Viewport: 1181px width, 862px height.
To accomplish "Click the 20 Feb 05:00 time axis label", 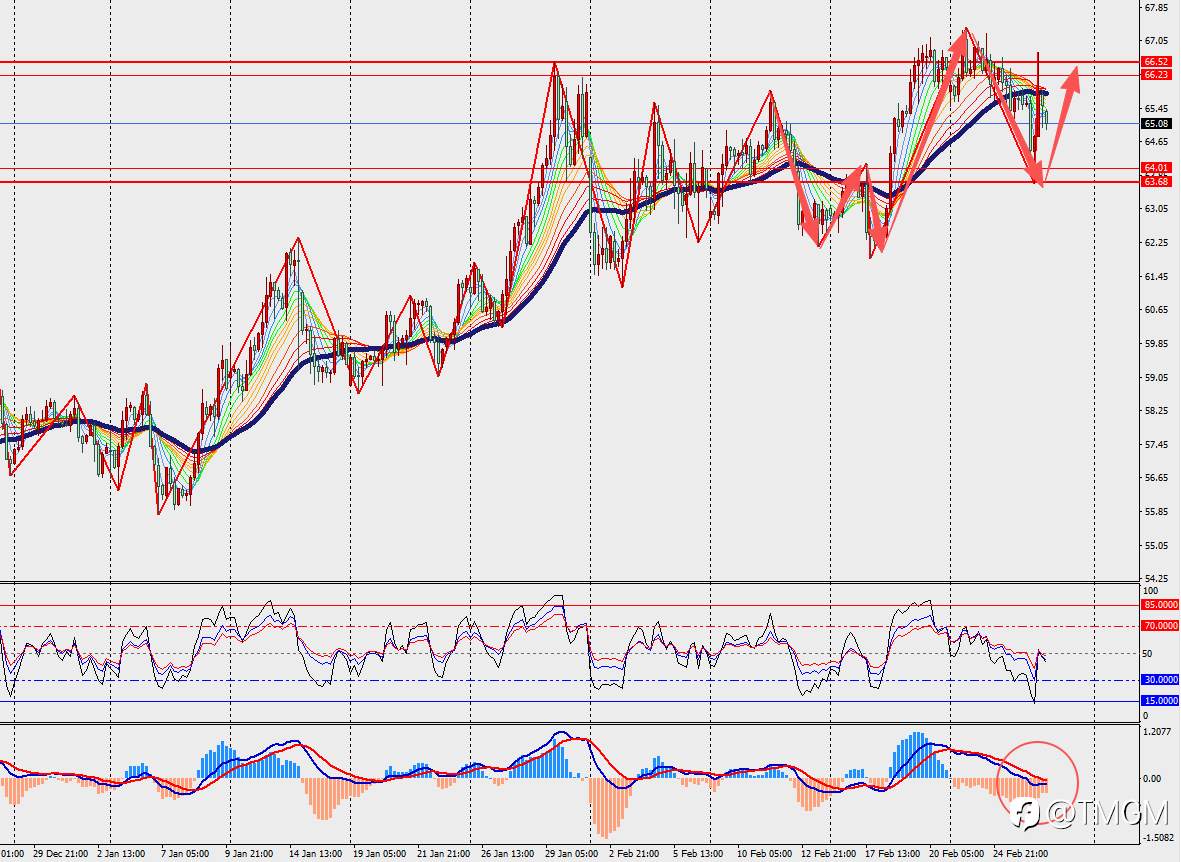I will (957, 854).
